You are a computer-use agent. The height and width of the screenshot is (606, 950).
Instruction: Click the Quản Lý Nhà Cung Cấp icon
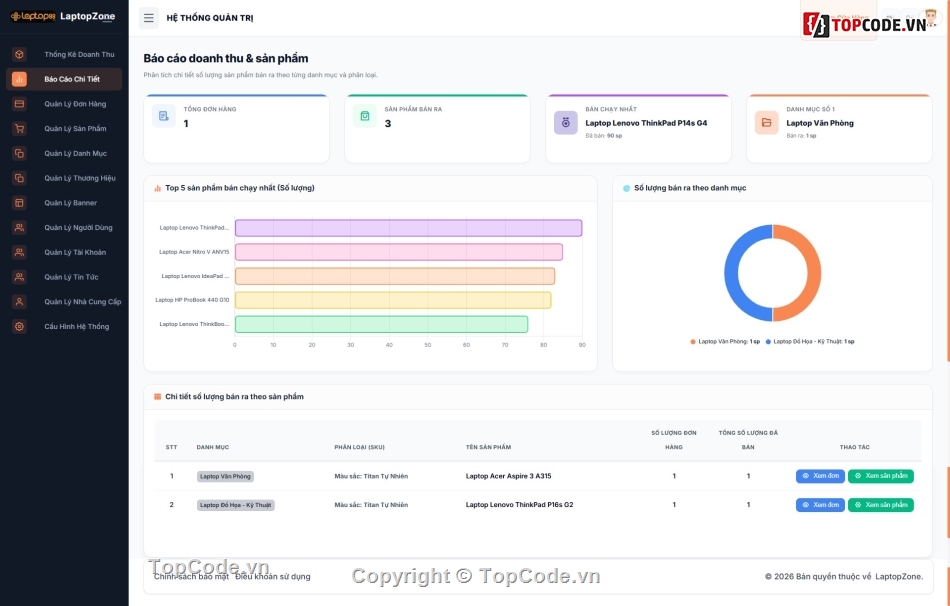tap(19, 302)
